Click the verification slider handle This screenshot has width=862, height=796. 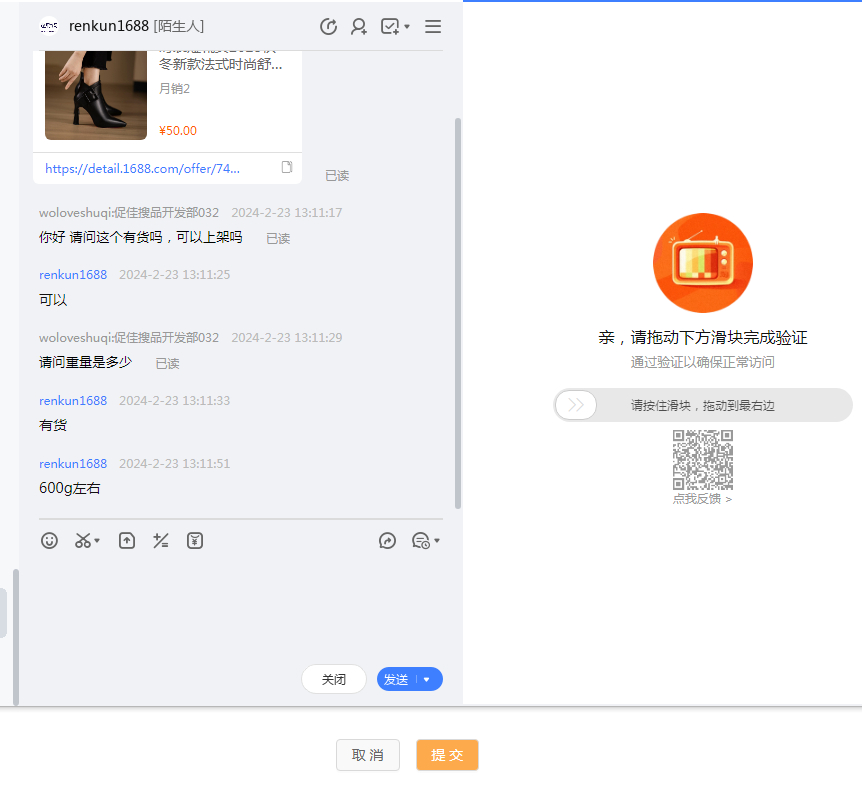576,405
